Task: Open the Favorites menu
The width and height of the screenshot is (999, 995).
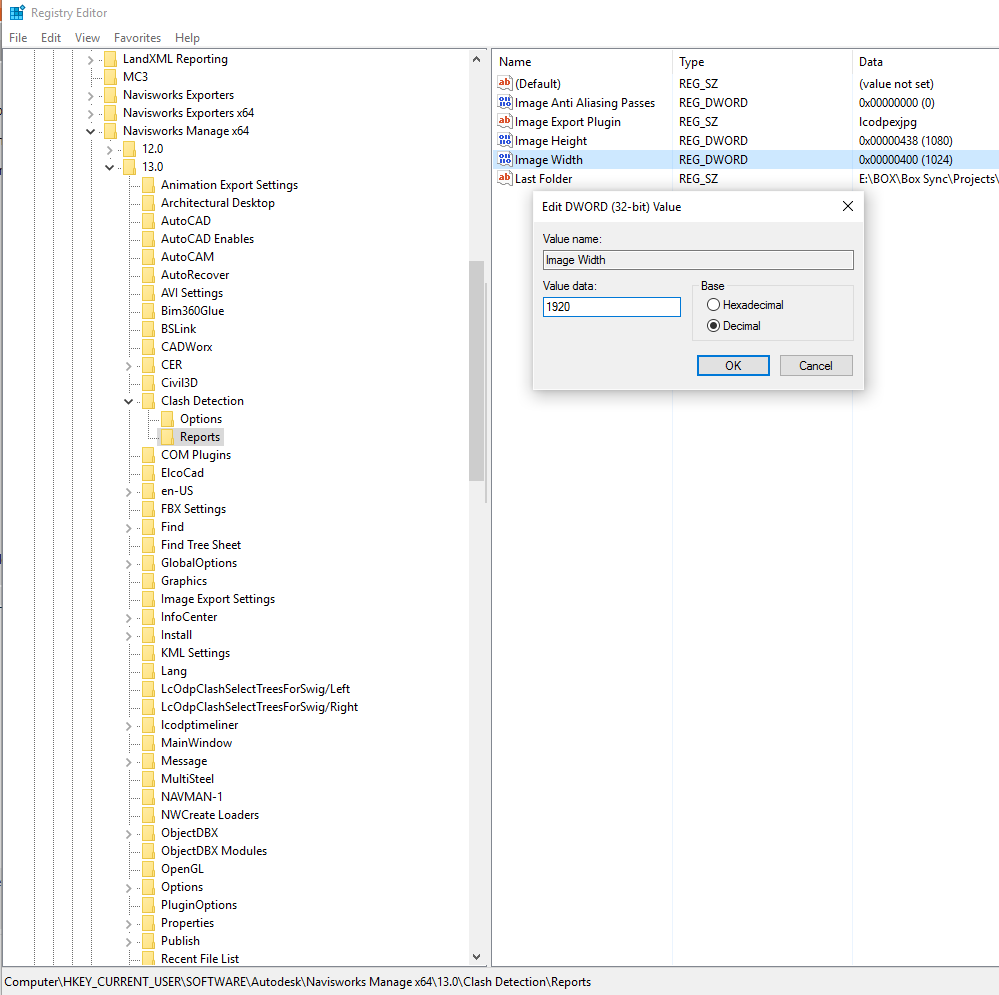Action: (x=138, y=38)
